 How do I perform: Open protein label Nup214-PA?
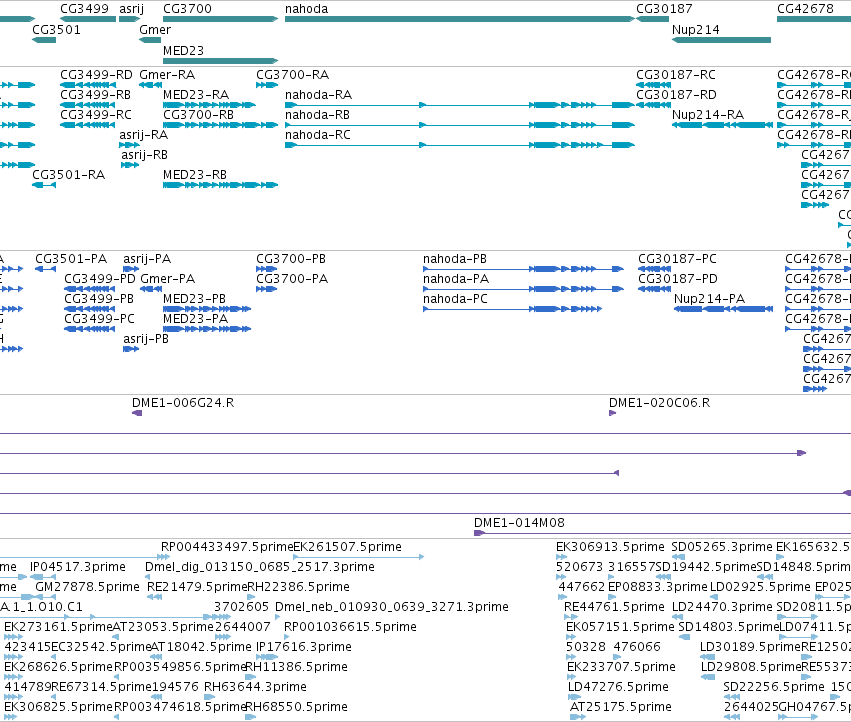tap(709, 299)
